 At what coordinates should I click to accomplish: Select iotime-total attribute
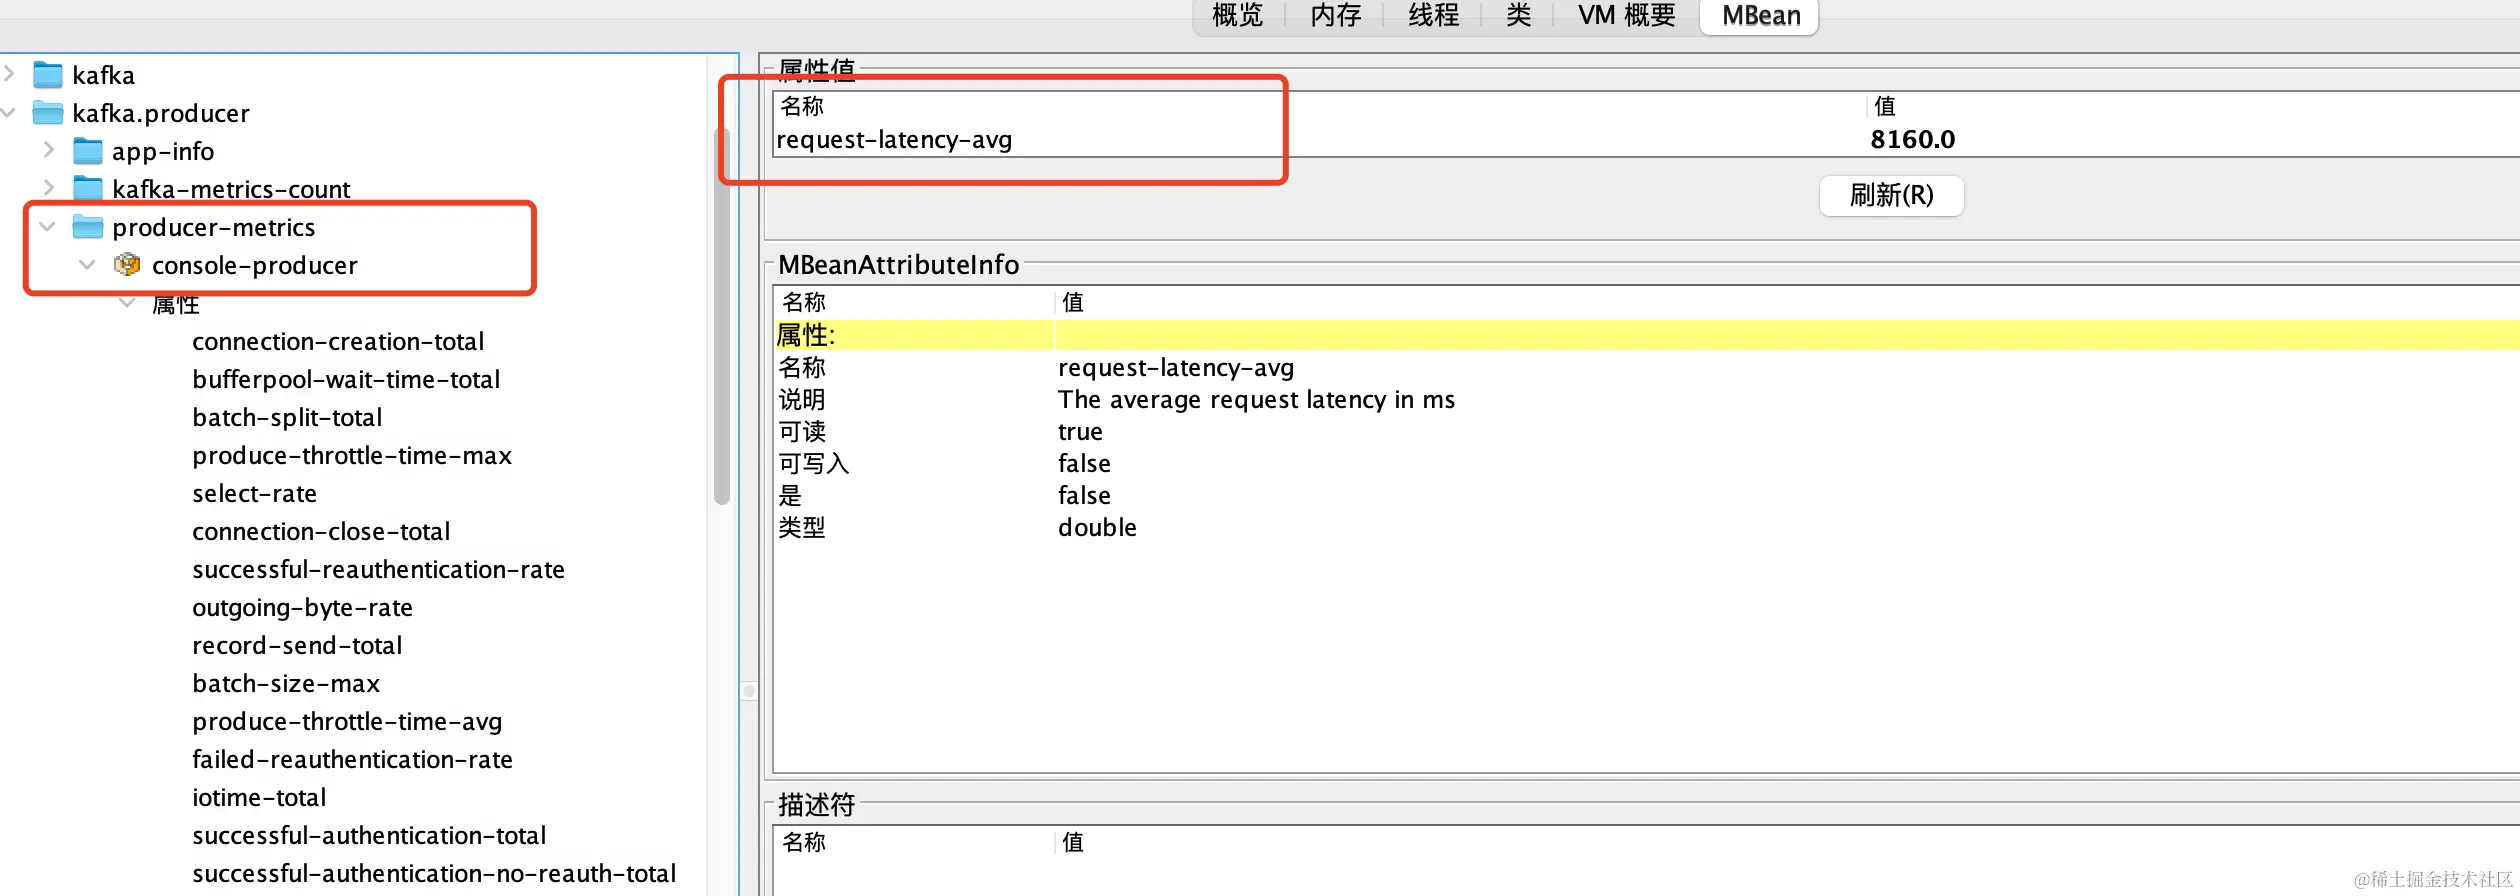pyautogui.click(x=259, y=798)
